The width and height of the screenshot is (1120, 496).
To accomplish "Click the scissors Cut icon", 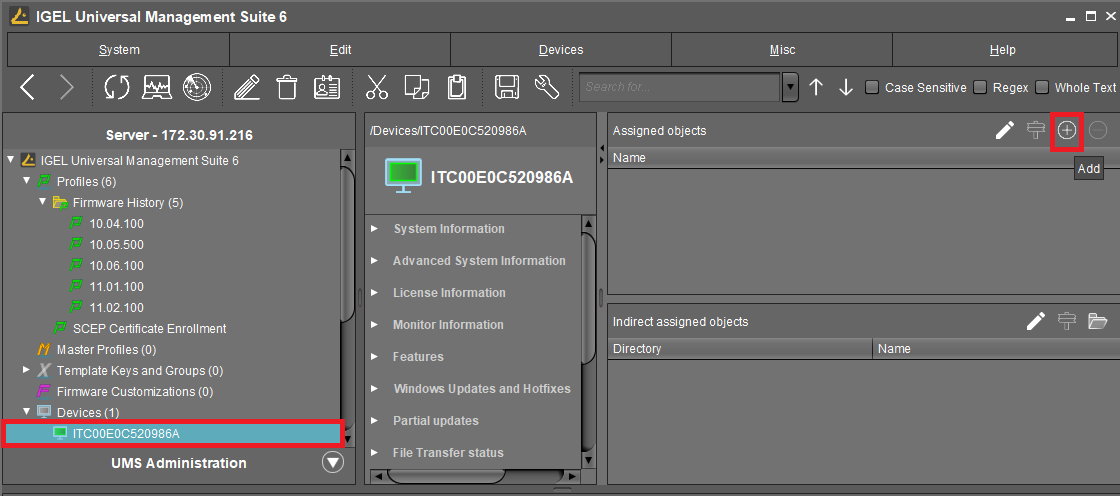I will [x=377, y=88].
